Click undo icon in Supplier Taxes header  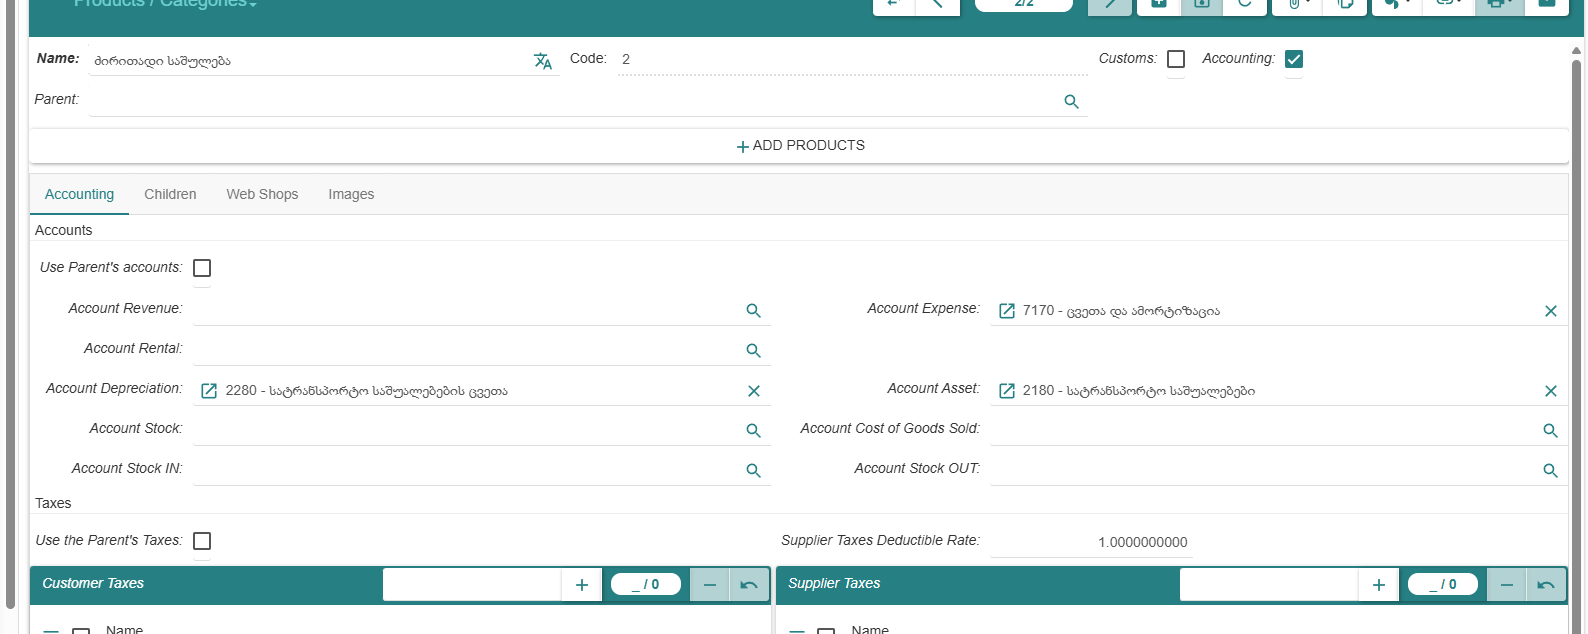pos(1545,585)
